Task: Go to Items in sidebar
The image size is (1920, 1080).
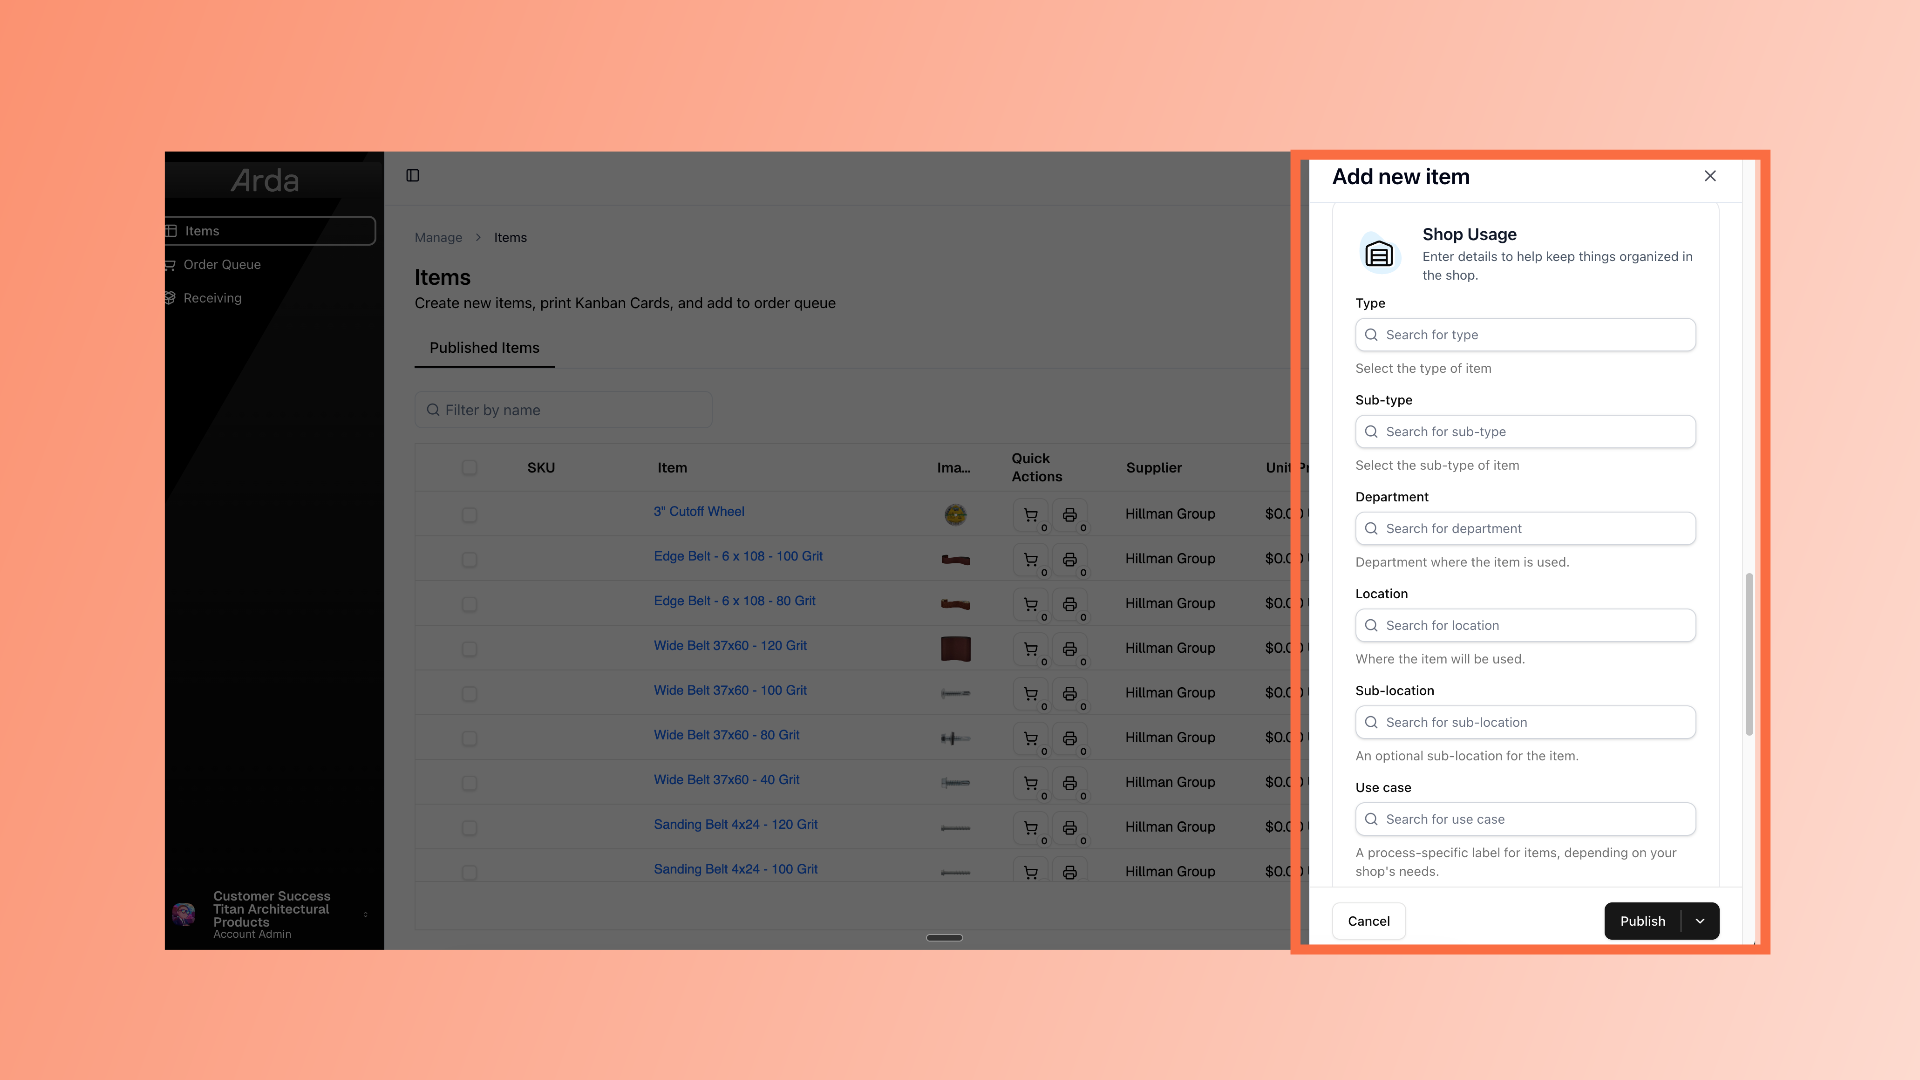Action: (x=270, y=231)
